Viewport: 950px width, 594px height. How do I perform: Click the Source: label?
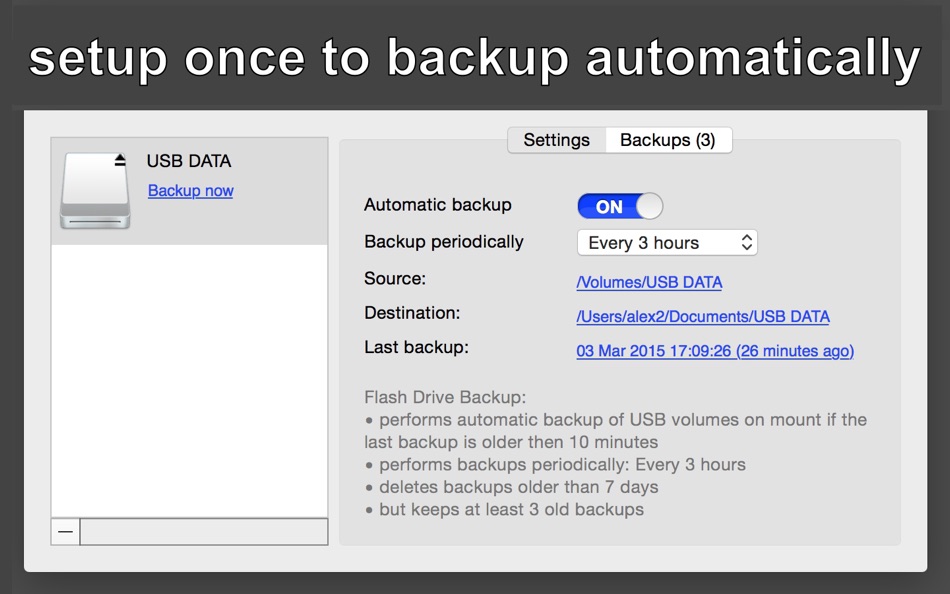[x=394, y=279]
